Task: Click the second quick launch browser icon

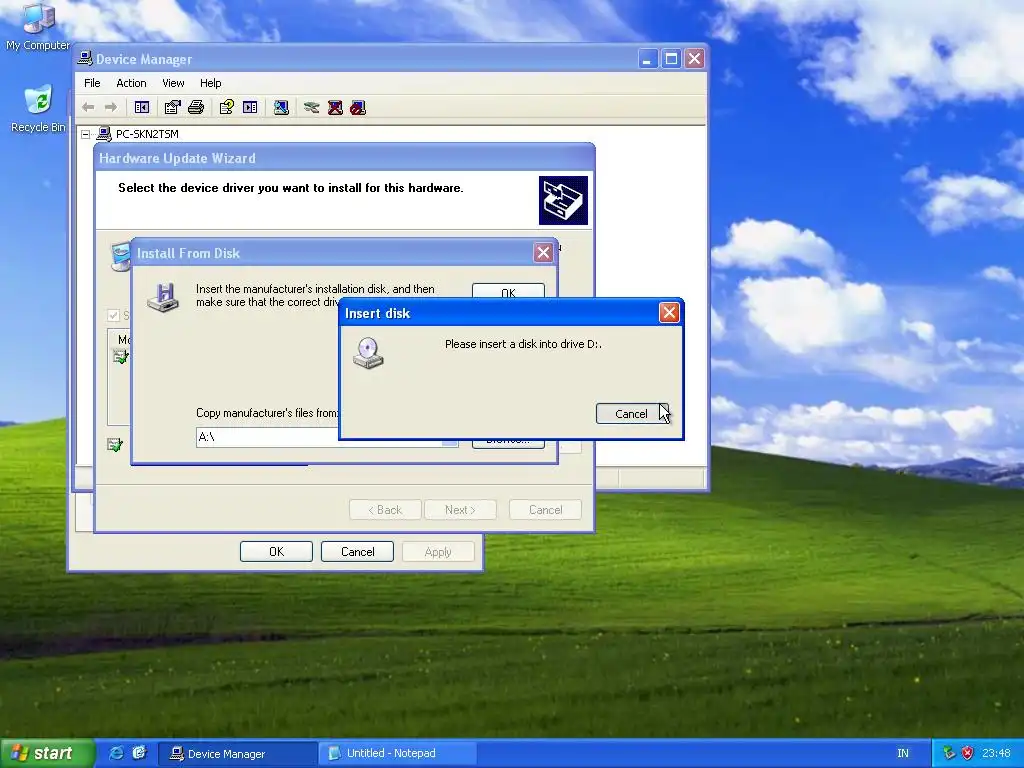Action: 140,753
